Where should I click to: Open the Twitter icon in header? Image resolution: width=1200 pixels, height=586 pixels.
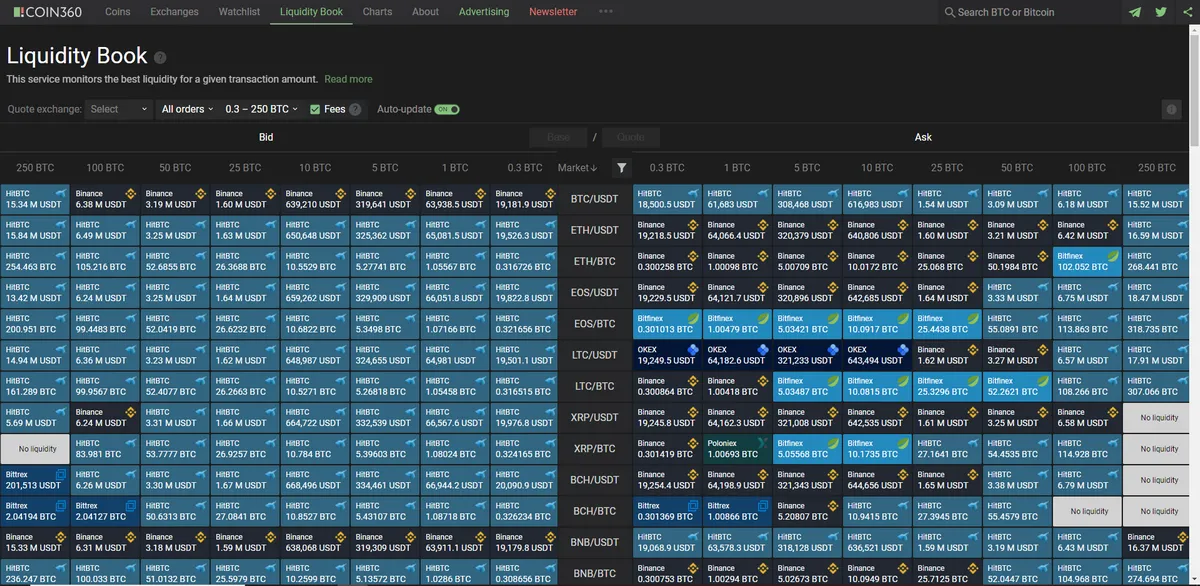(1161, 12)
